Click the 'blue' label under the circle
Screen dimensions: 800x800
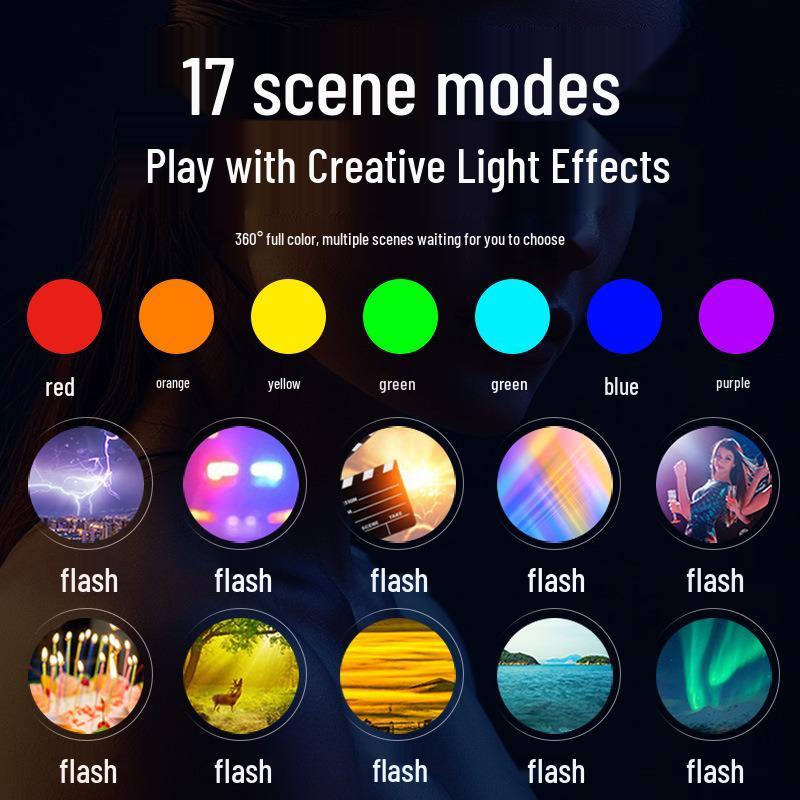pyautogui.click(x=621, y=386)
